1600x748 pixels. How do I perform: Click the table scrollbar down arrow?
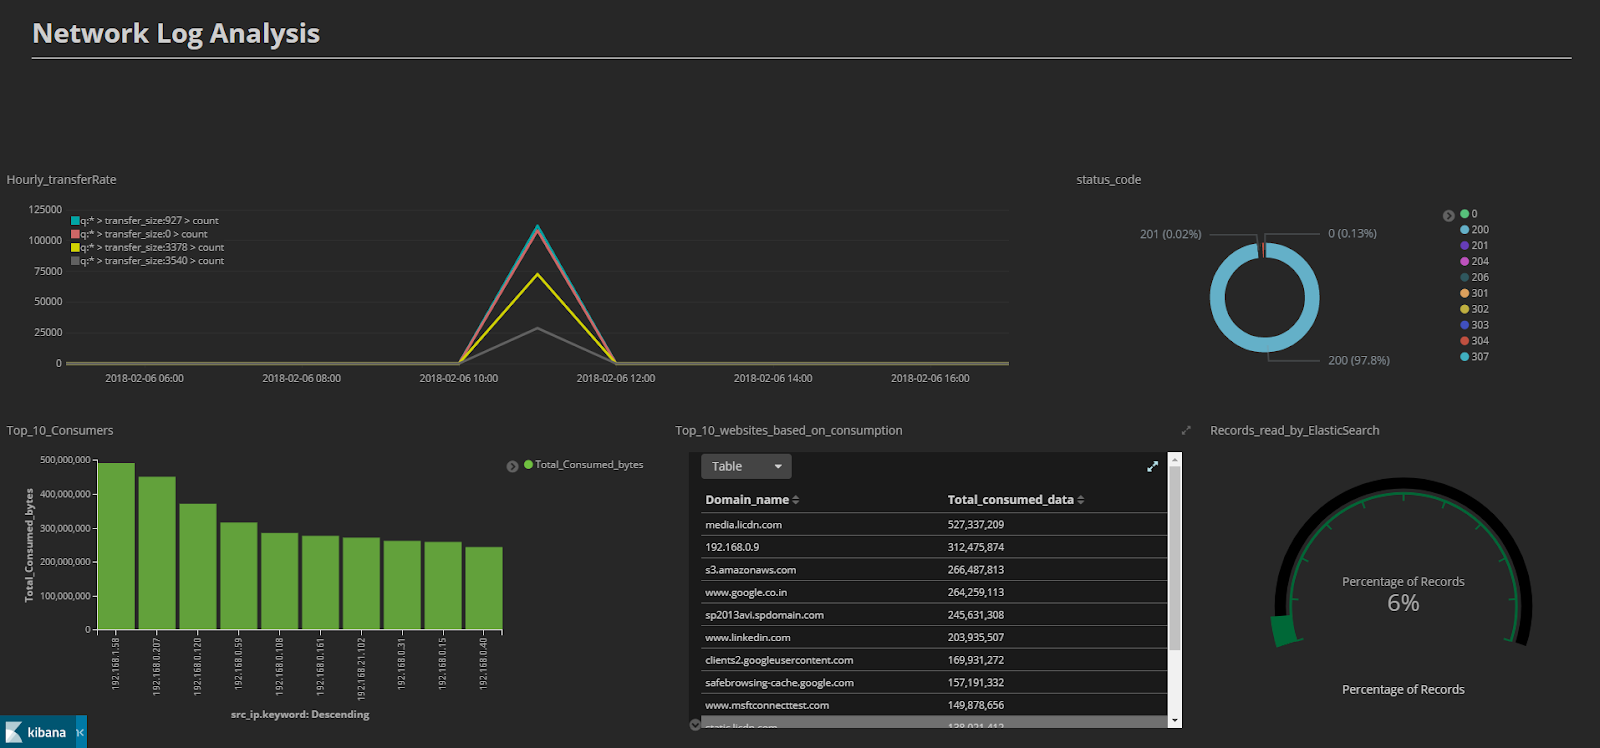coord(1175,720)
